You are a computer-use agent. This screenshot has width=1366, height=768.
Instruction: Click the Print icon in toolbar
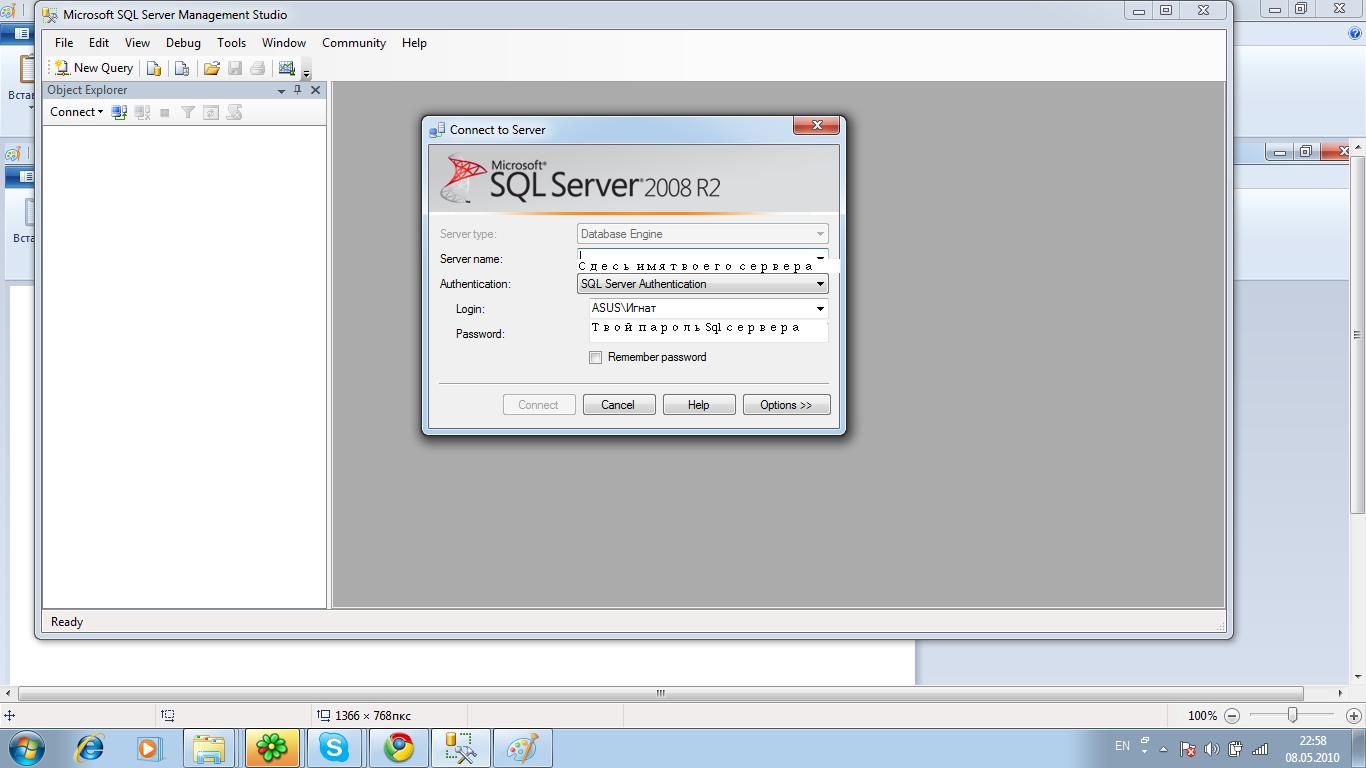[x=258, y=68]
